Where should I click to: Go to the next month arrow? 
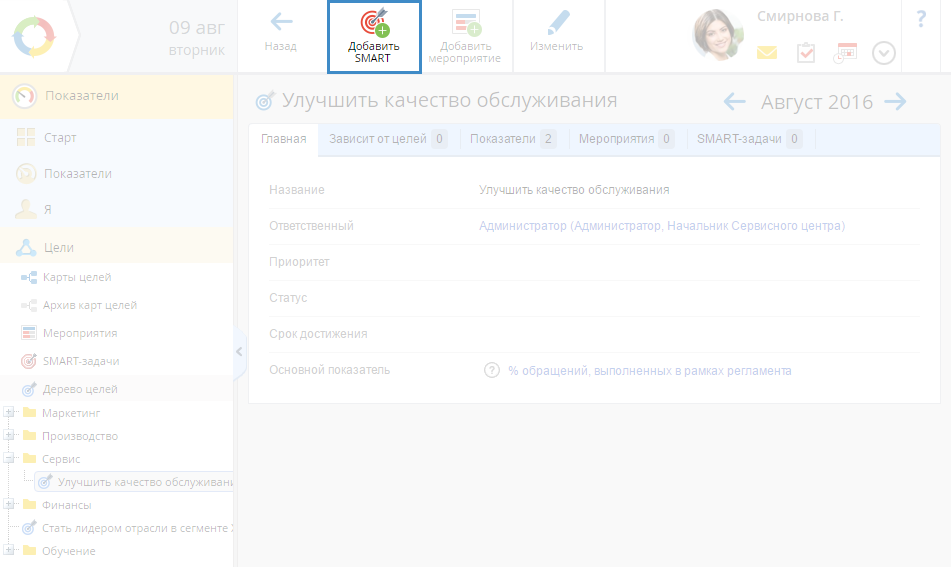(895, 101)
